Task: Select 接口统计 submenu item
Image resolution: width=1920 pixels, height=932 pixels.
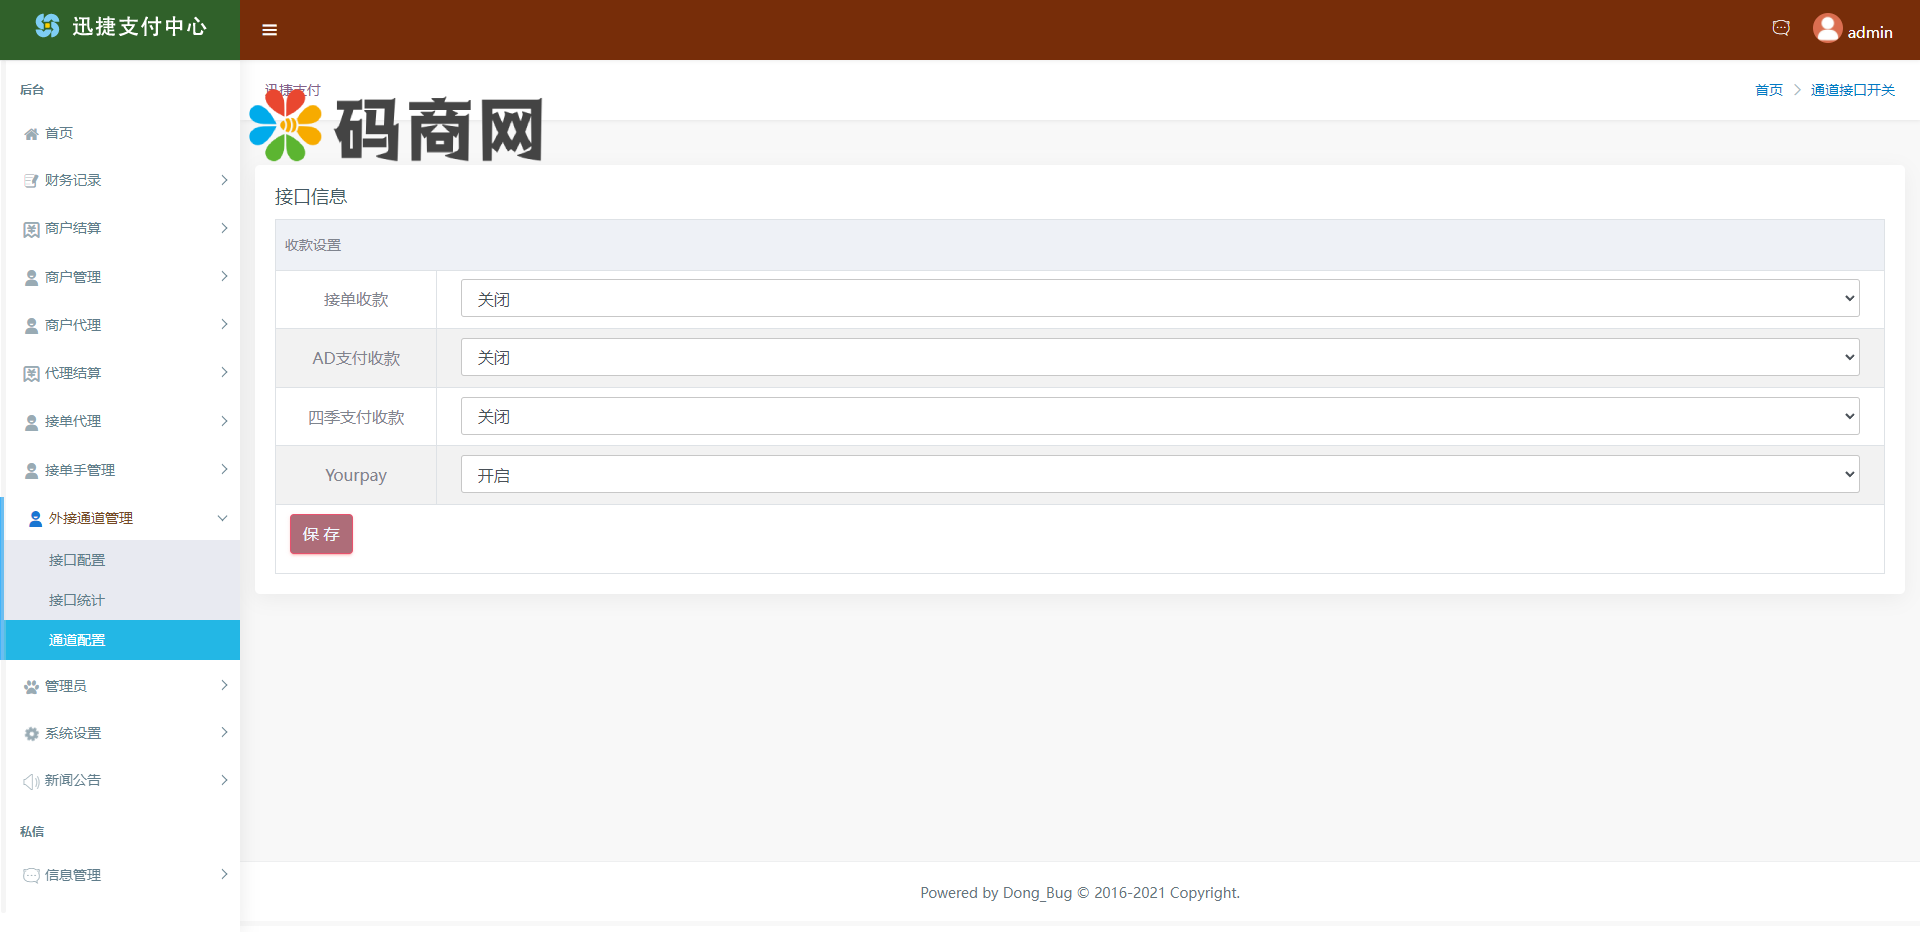Action: coord(77,600)
